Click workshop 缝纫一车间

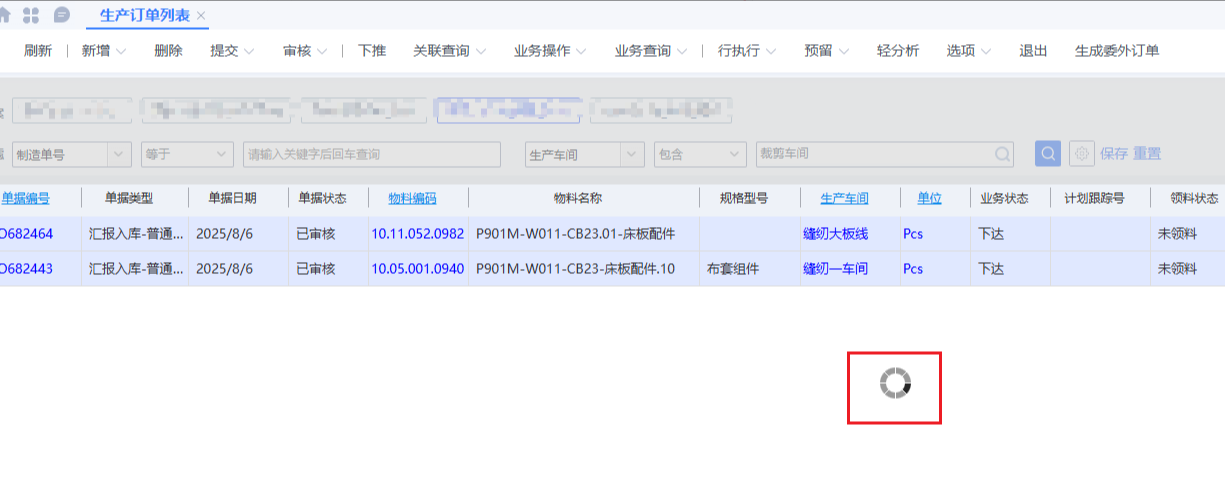click(836, 269)
